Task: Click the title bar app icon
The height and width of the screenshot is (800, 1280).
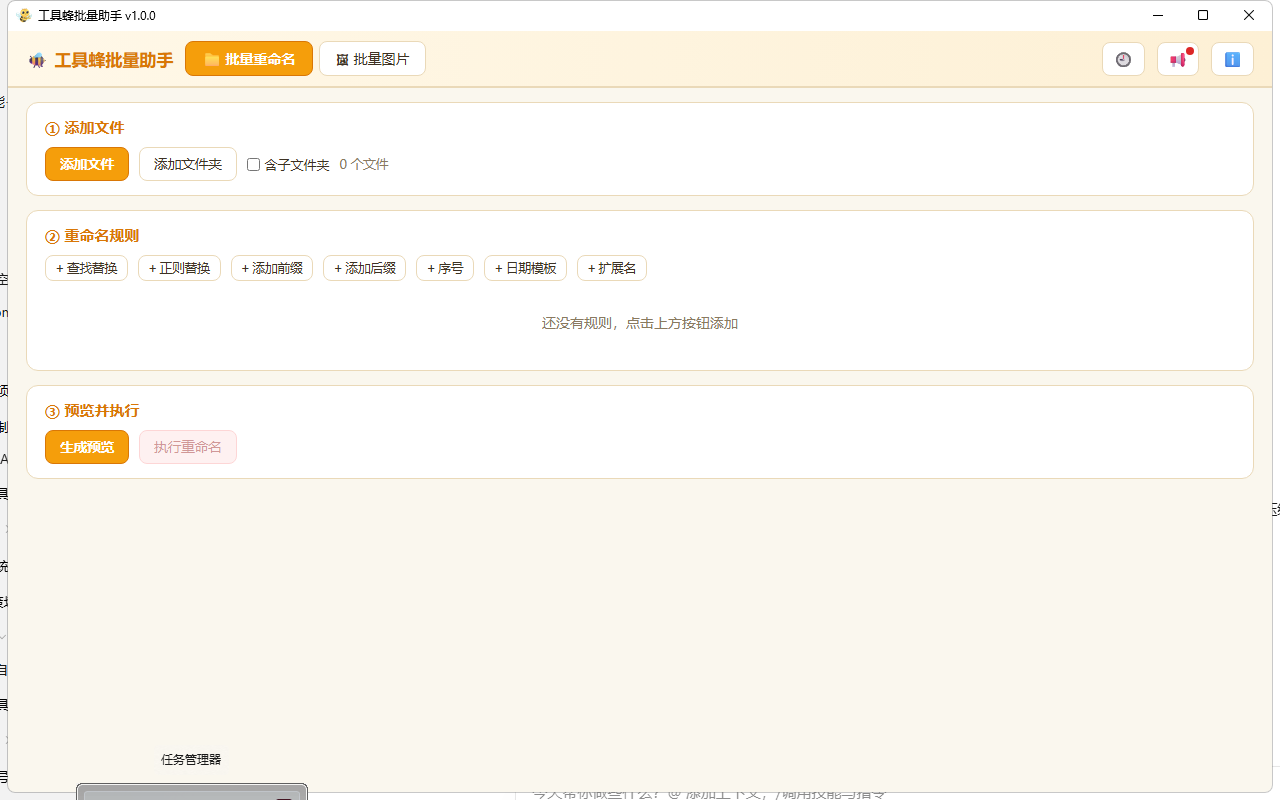Action: pyautogui.click(x=25, y=15)
